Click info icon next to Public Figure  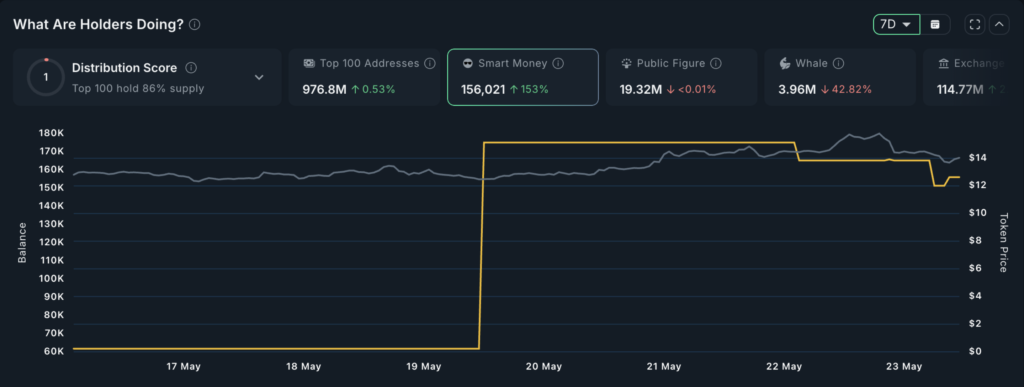click(716, 64)
